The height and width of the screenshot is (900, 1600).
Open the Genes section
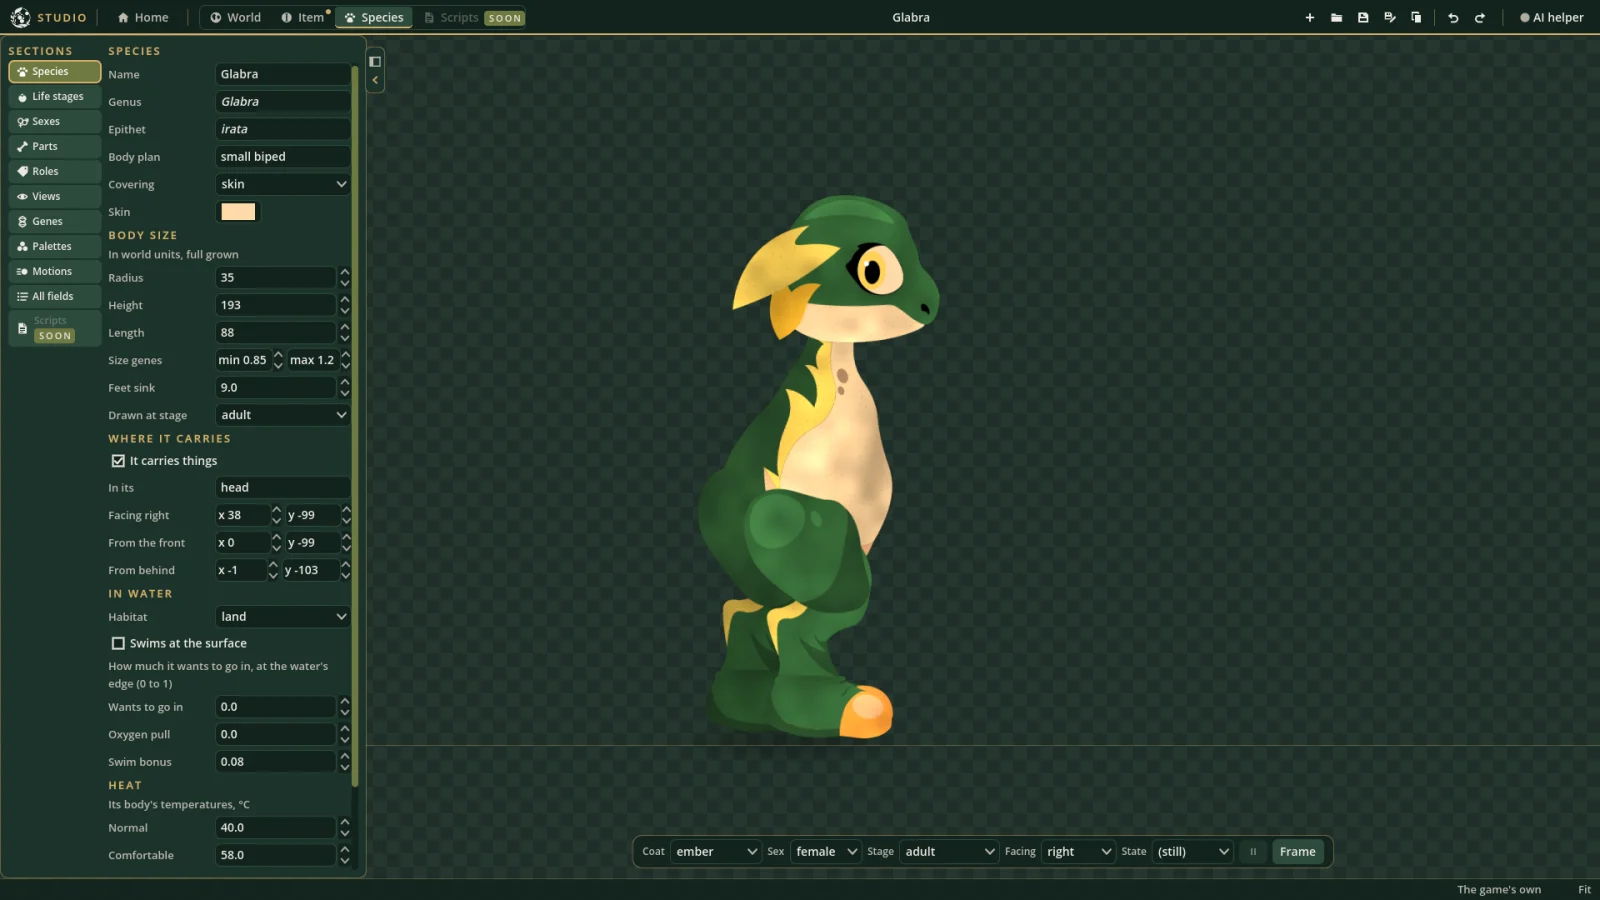[x=55, y=222]
